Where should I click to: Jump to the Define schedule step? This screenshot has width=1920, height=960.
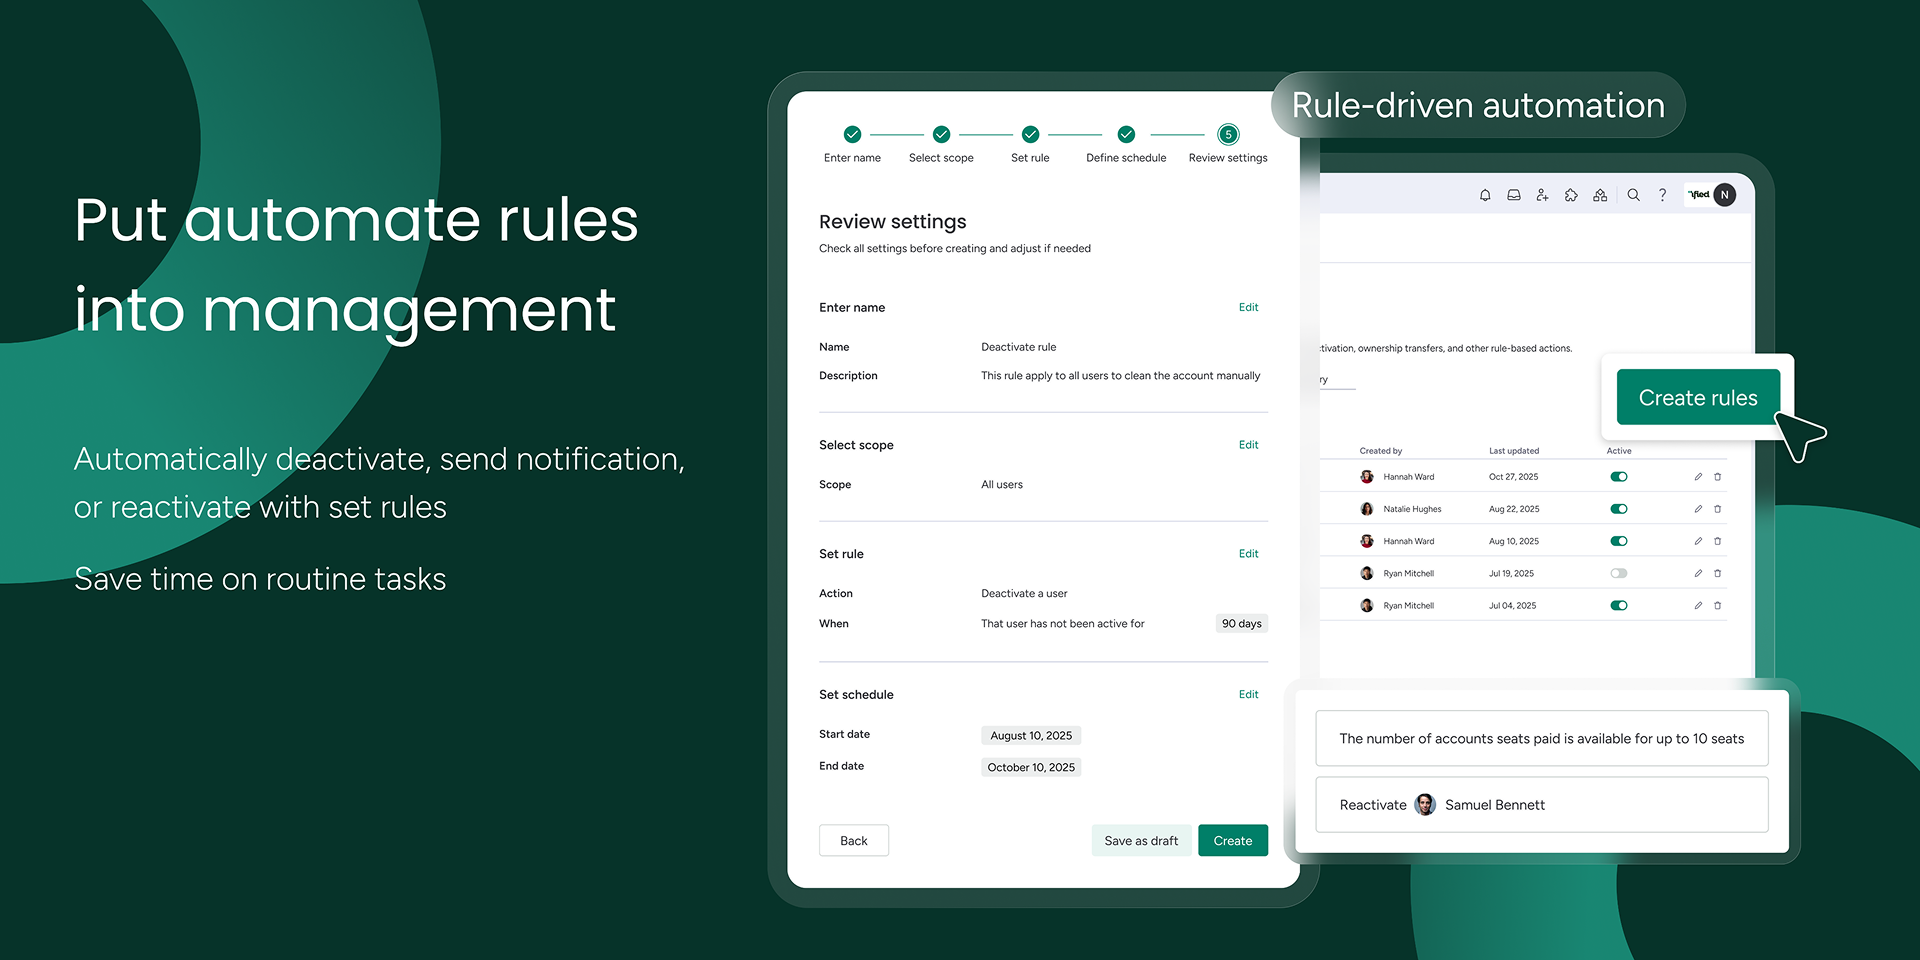pos(1126,135)
